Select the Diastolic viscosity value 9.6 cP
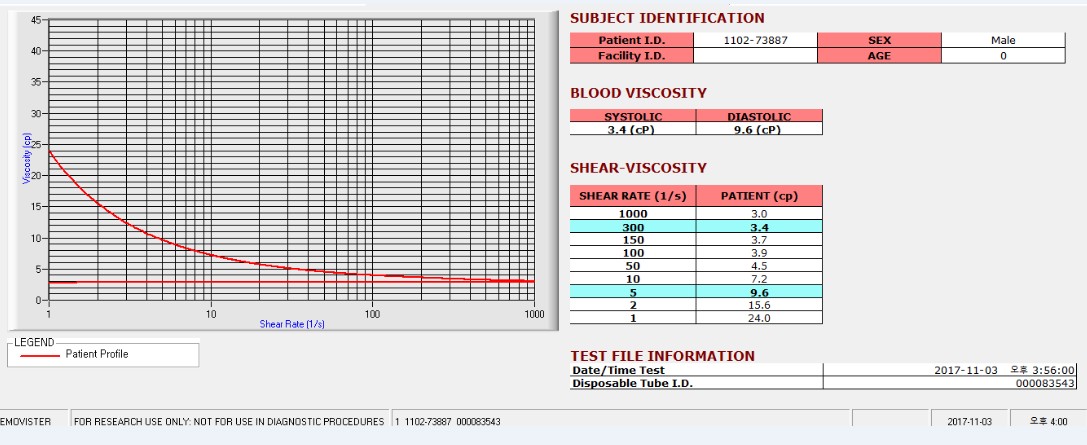The image size is (1087, 445). (759, 129)
